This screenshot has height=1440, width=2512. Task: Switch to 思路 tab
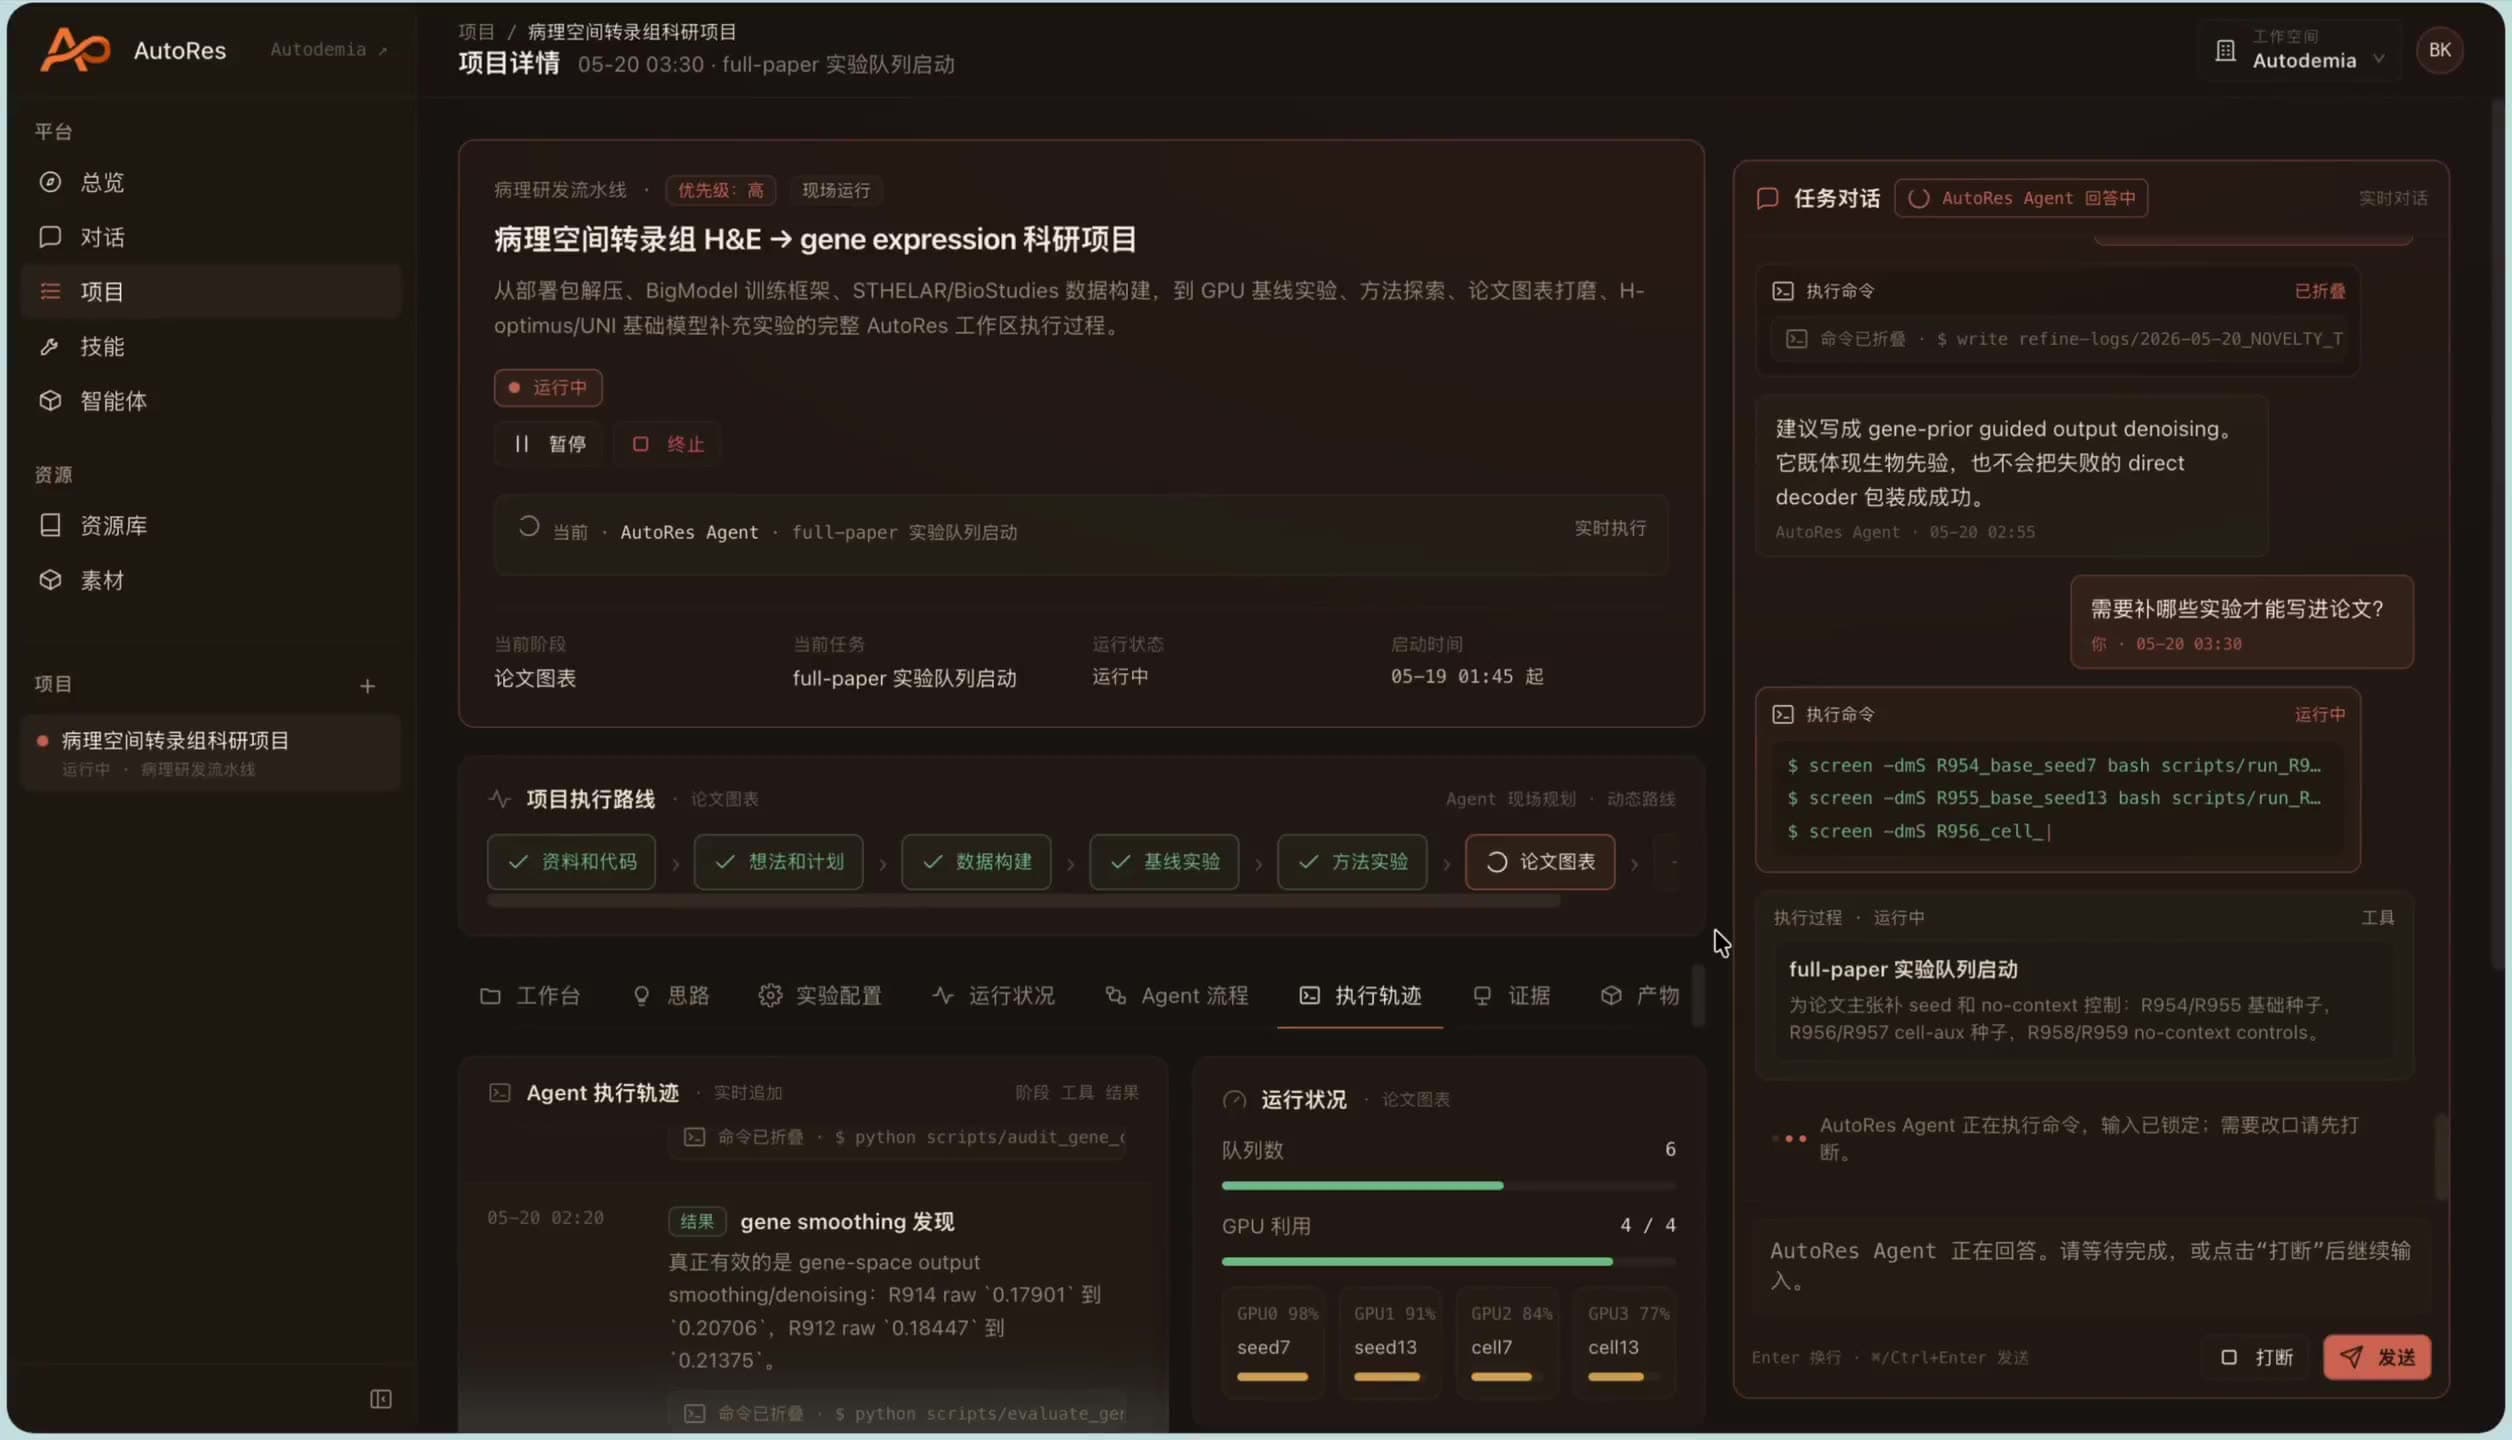click(671, 996)
